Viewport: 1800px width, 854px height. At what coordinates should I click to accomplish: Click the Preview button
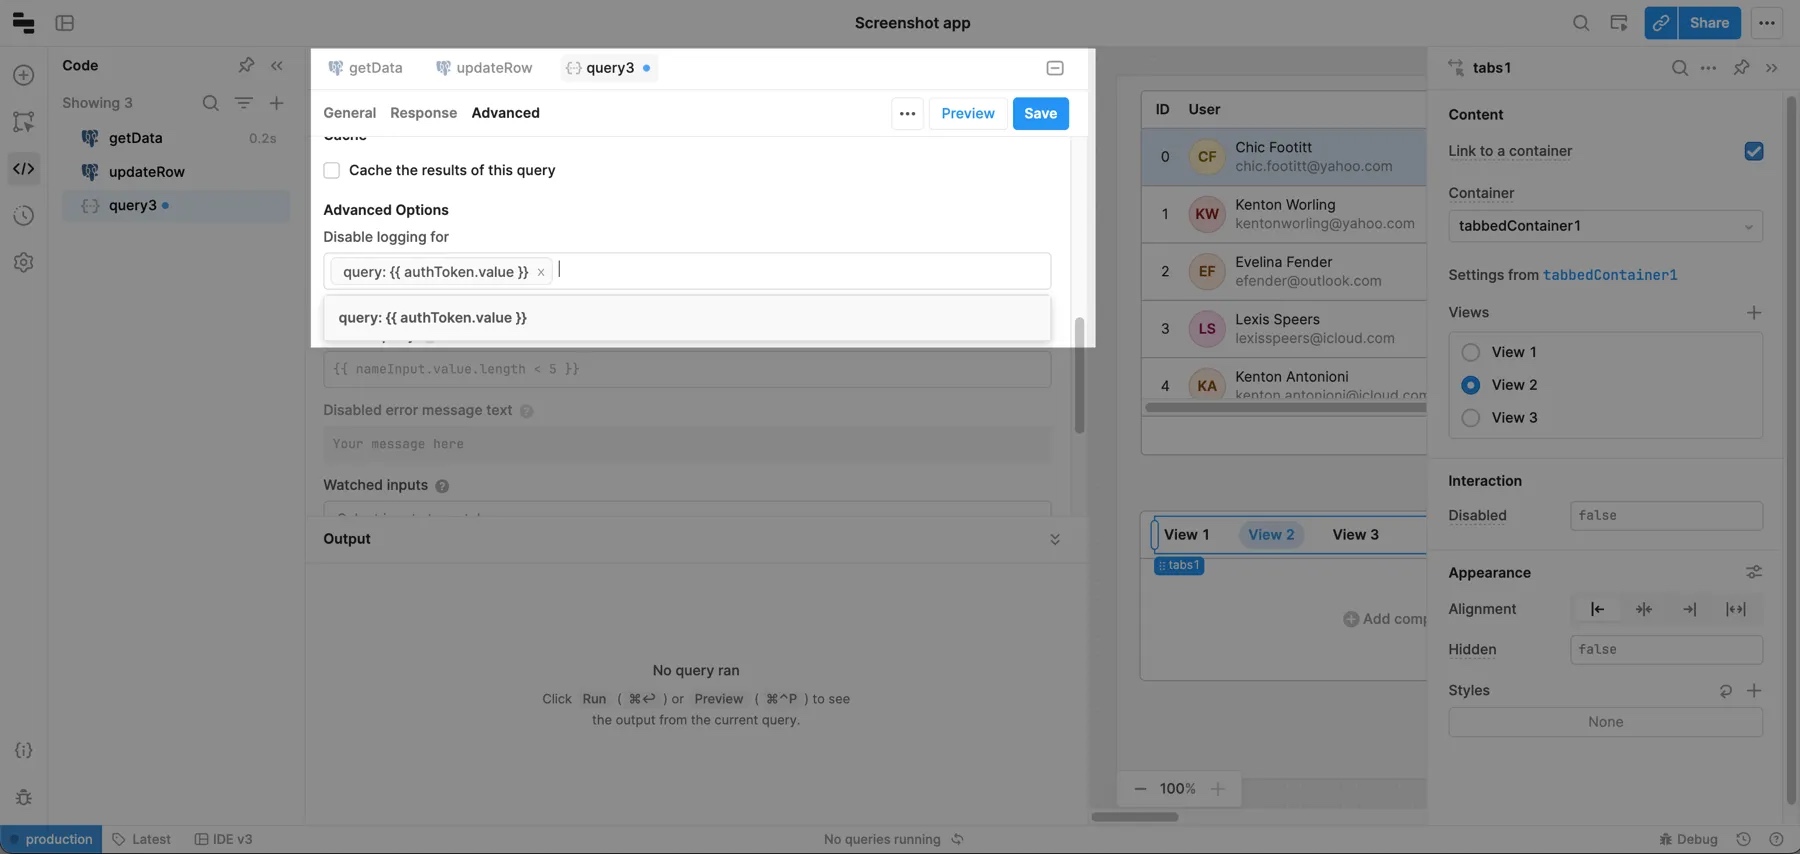[x=967, y=113]
